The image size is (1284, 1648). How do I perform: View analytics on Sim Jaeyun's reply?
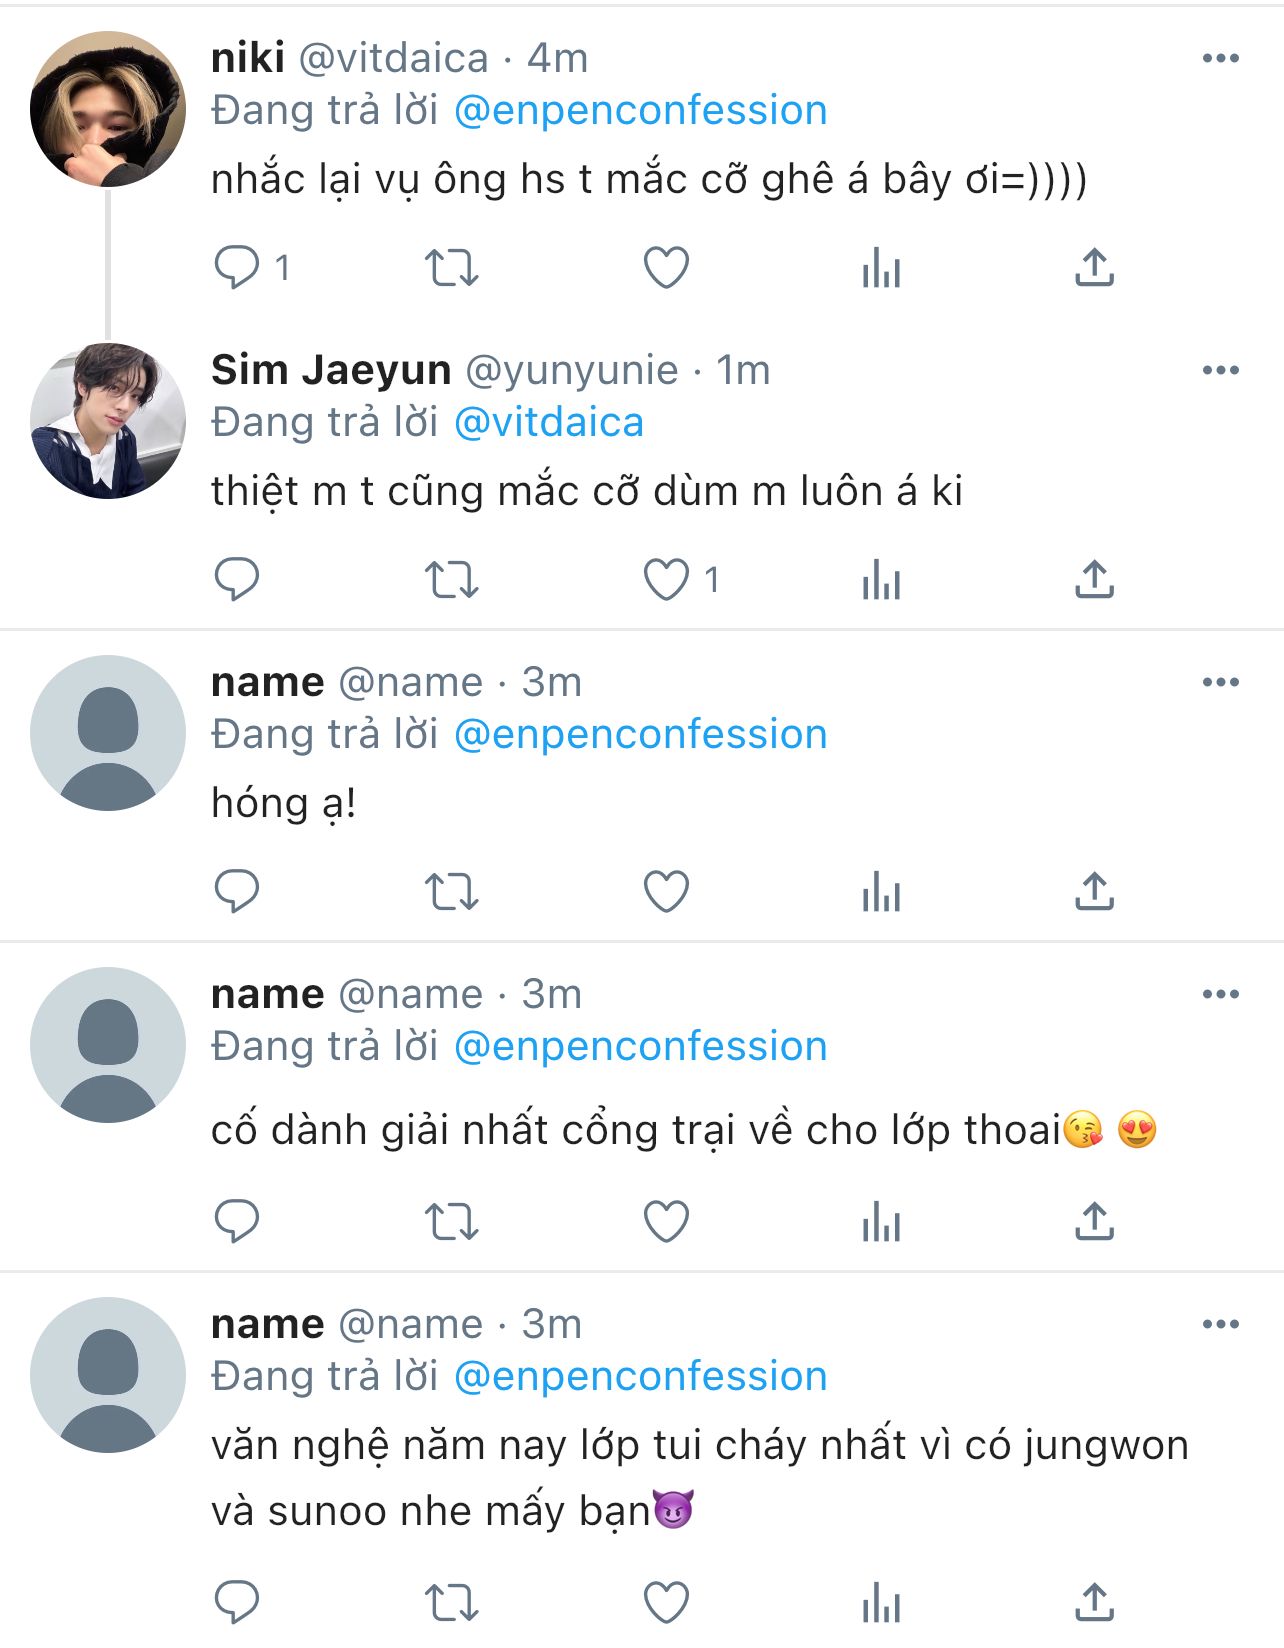tap(881, 580)
